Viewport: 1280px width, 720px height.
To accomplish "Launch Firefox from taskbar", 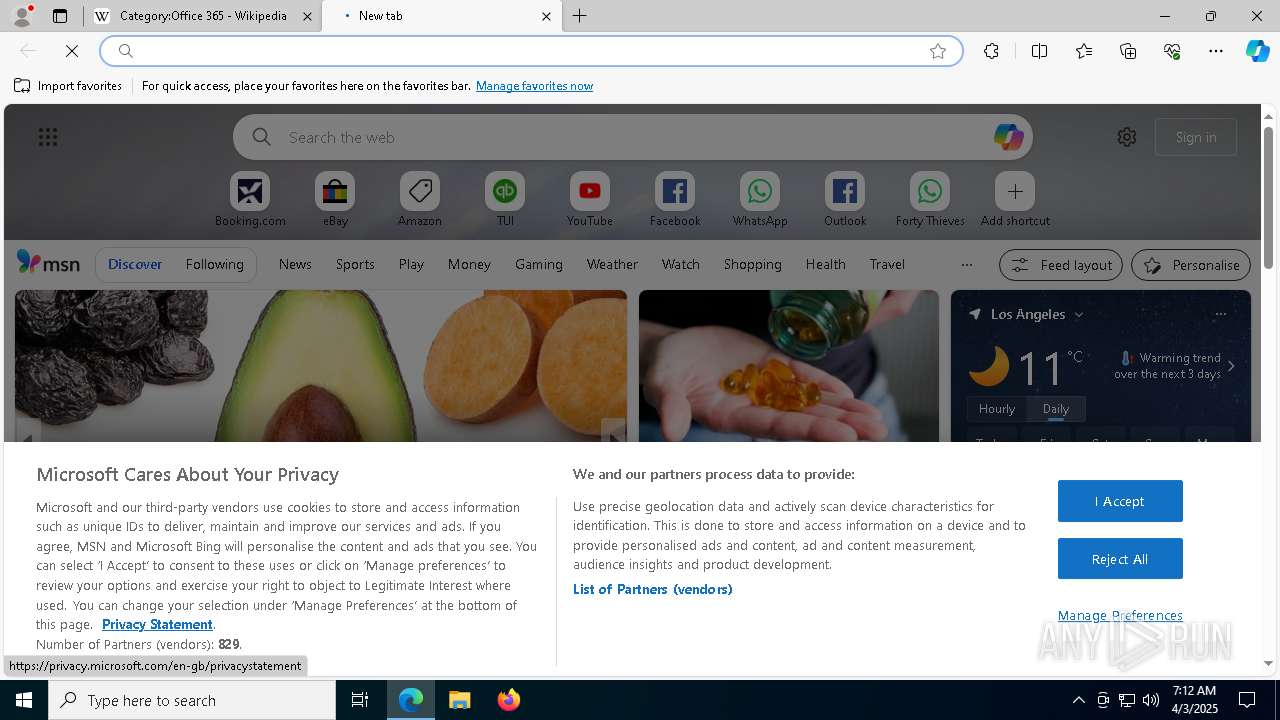I will [509, 700].
